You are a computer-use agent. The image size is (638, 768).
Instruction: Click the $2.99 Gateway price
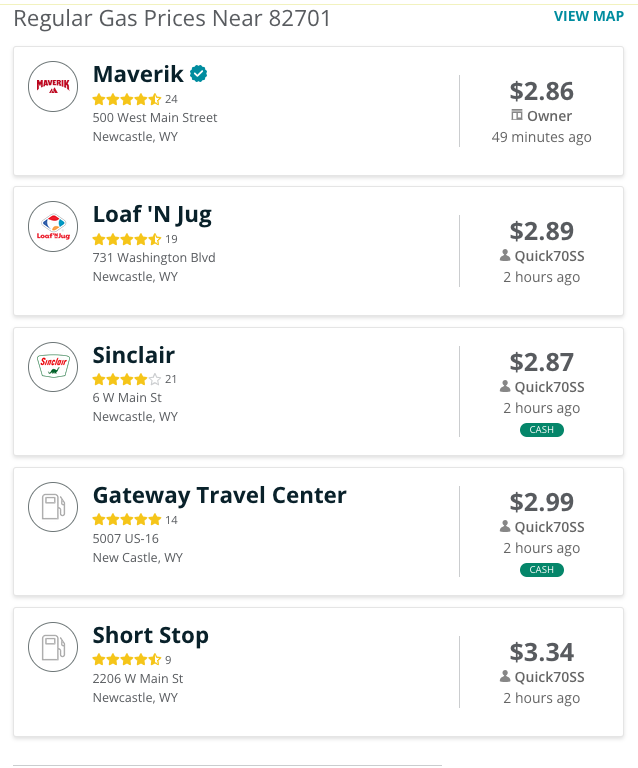[542, 502]
